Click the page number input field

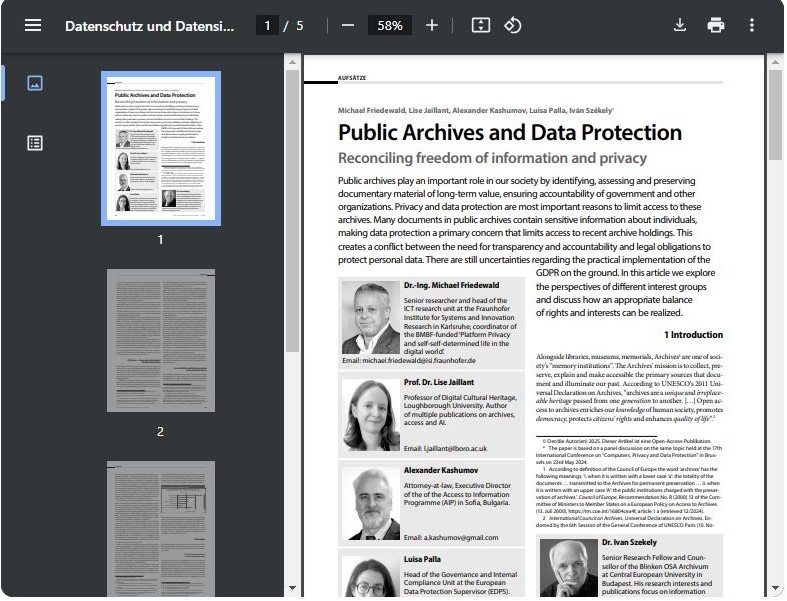[x=266, y=26]
